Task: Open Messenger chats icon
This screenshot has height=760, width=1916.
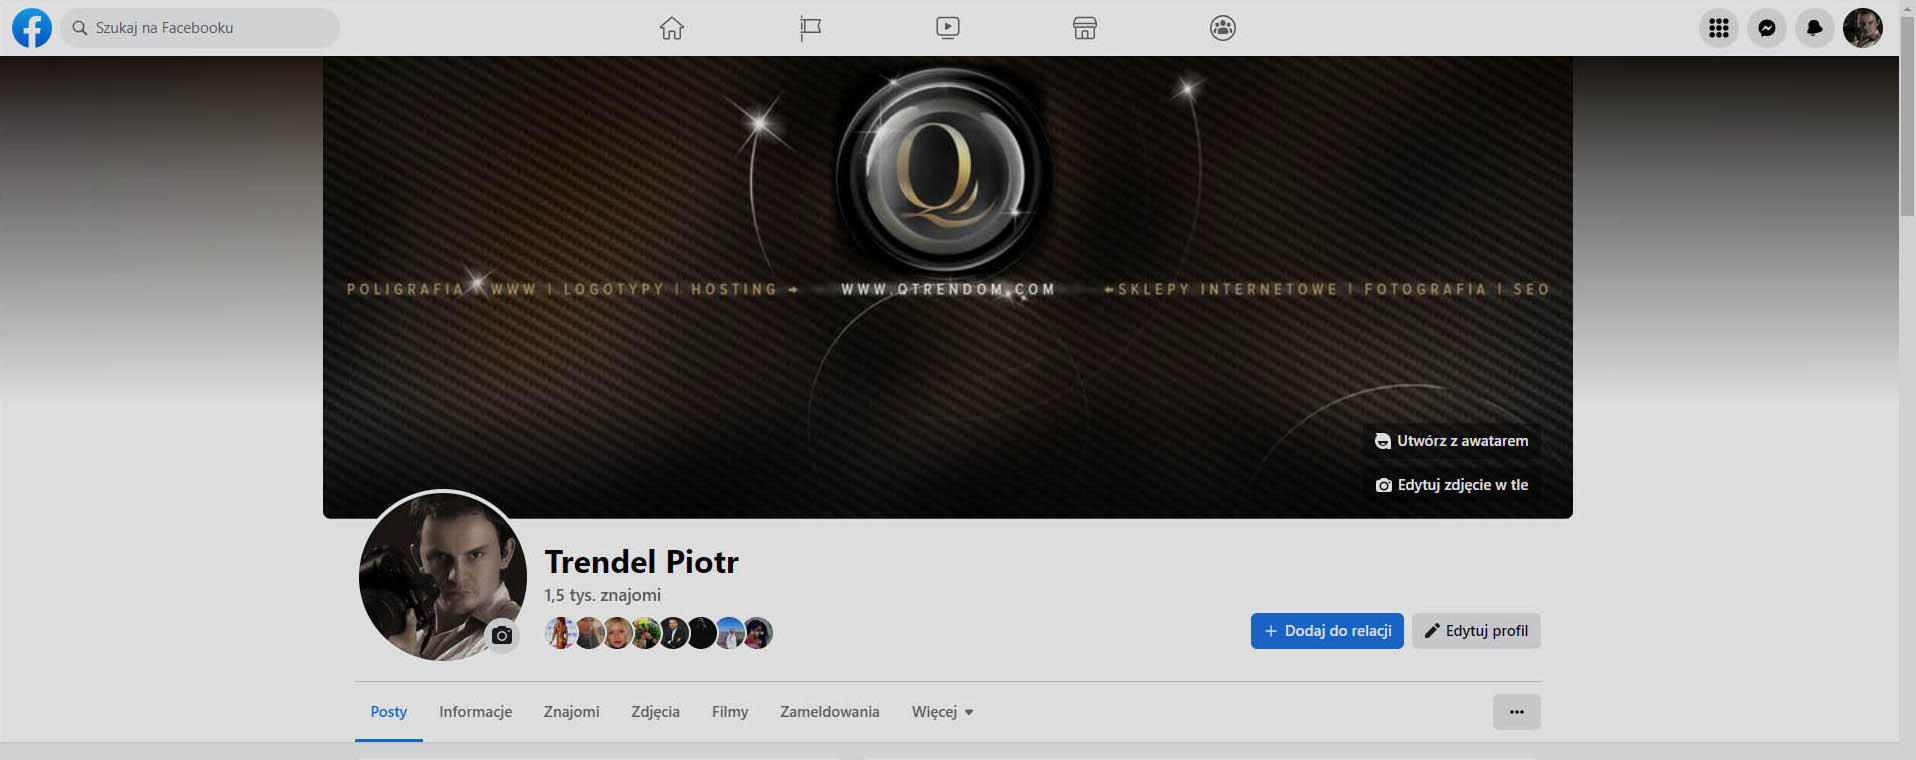Action: 1767,28
